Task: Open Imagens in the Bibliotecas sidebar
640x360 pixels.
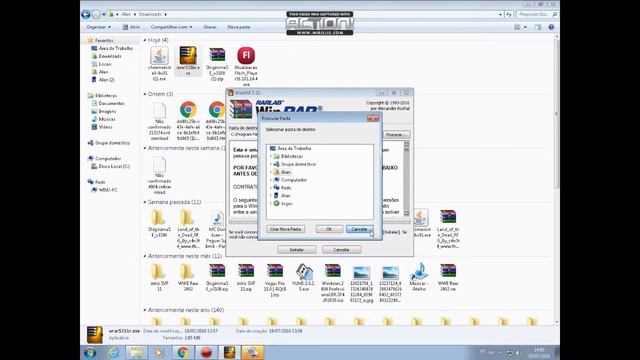Action: coord(104,111)
